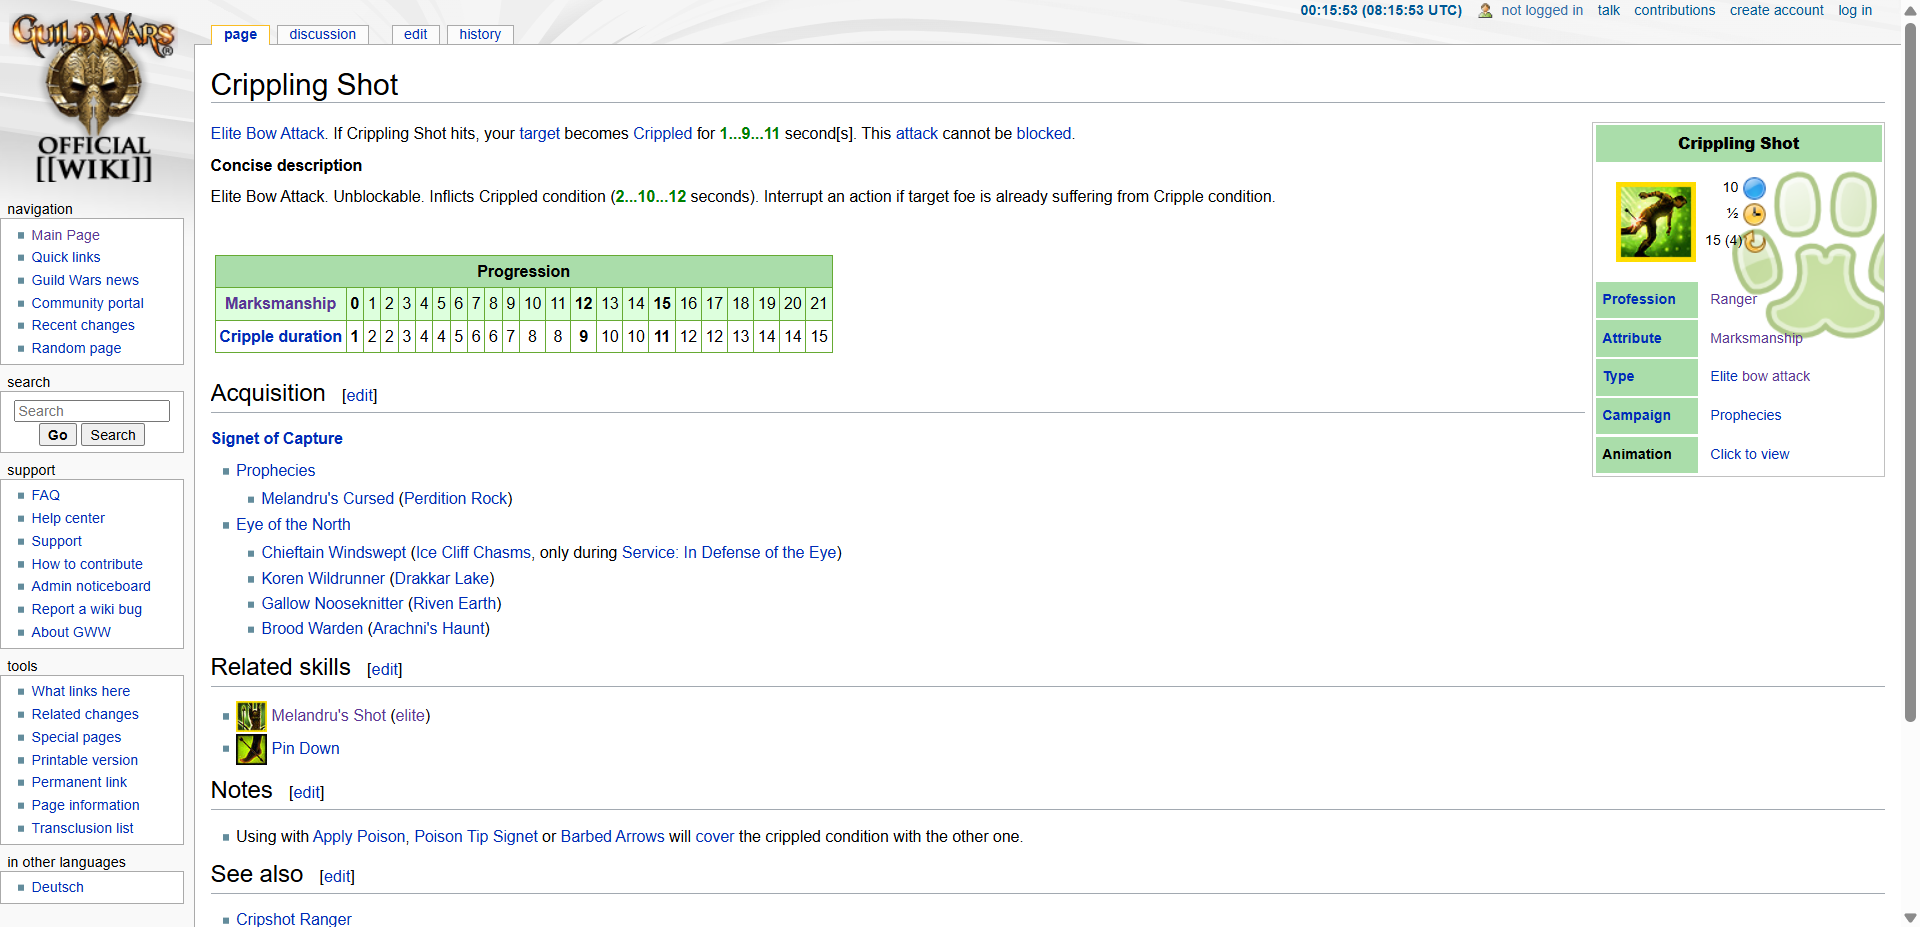Click the Guild Wars Official Wiki logo
1920x927 pixels.
coord(94,97)
